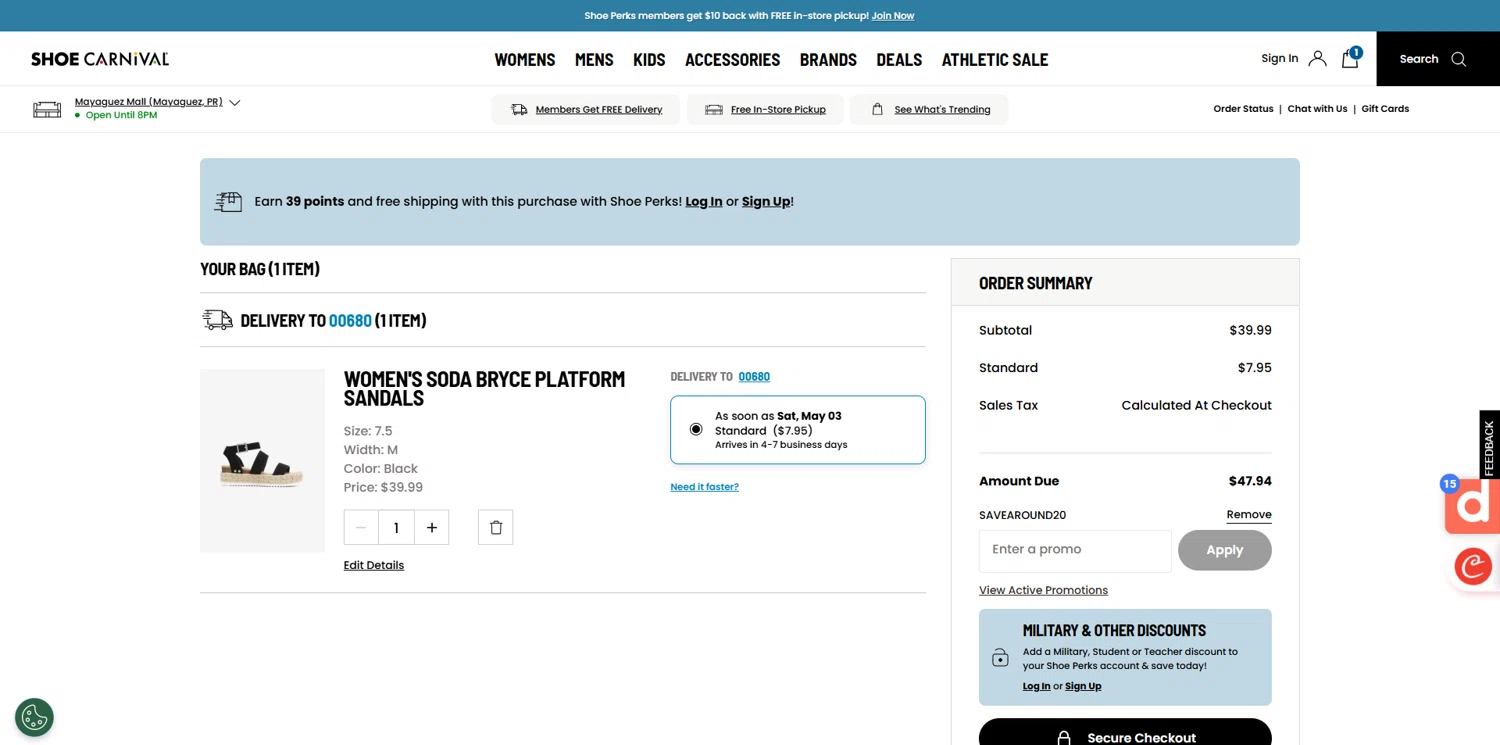Click Join Now in top banner
The width and height of the screenshot is (1500, 745).
893,16
